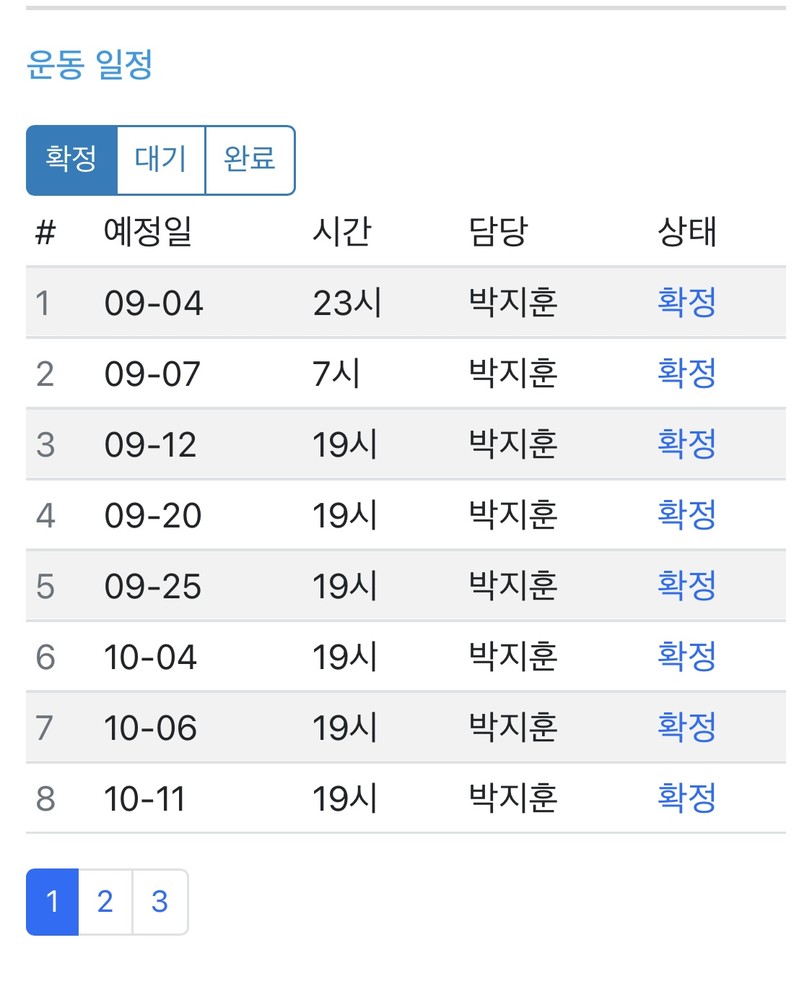
Task: Click 확정 status for 09-25 row
Action: click(x=687, y=586)
